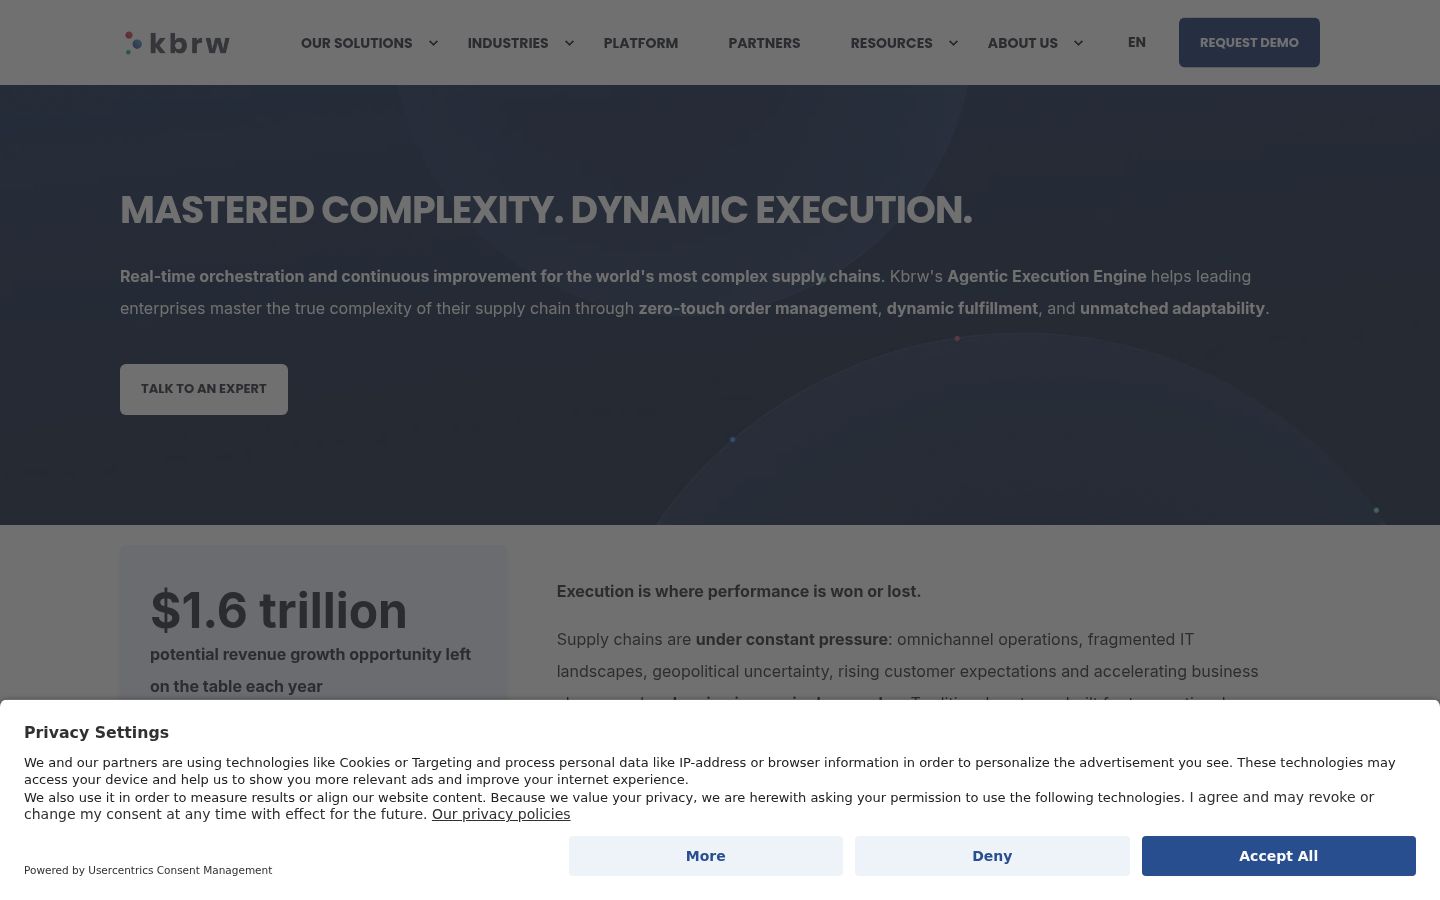Click 'potential revenue growth opportunity left' text
Viewport: 1440px width, 900px height.
click(x=310, y=654)
